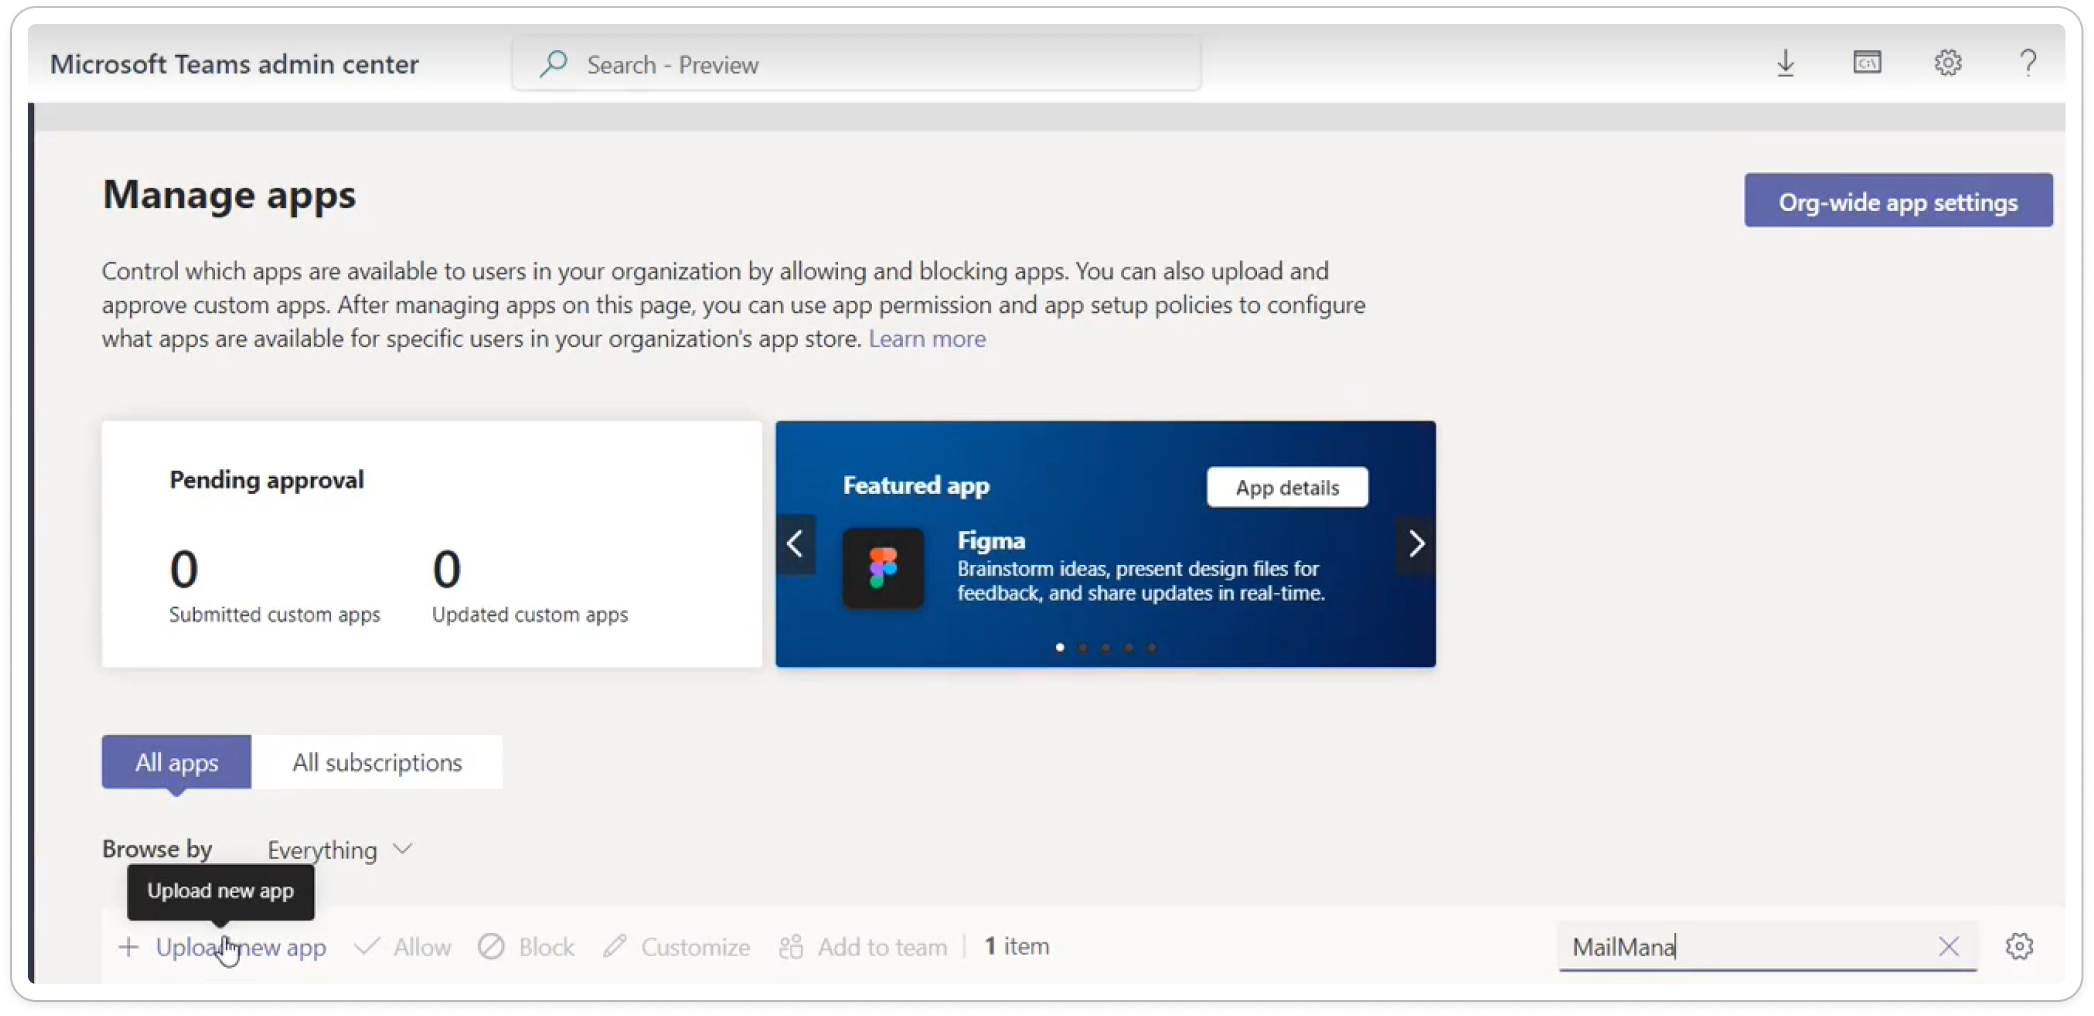Click the download icon in header
This screenshot has height=1016, width=2094.
(1785, 64)
